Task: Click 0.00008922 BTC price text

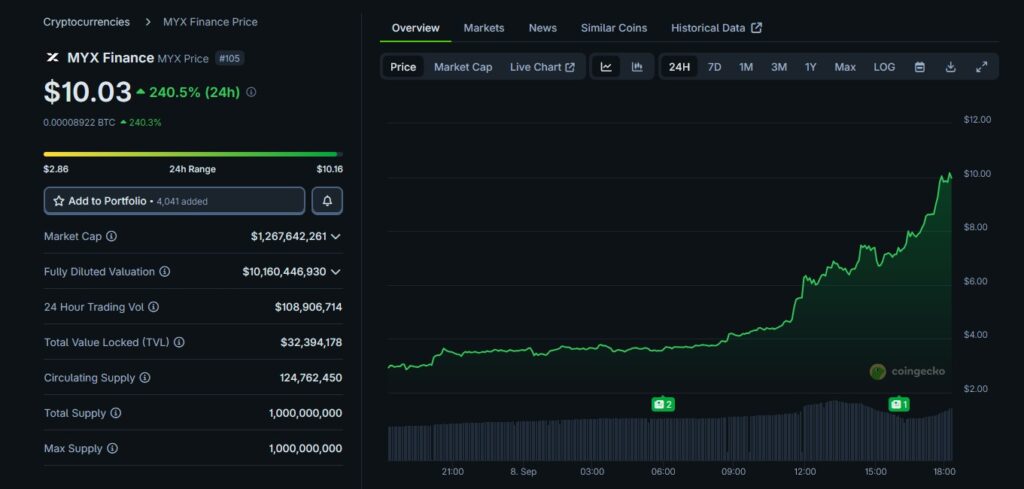Action: coord(79,122)
